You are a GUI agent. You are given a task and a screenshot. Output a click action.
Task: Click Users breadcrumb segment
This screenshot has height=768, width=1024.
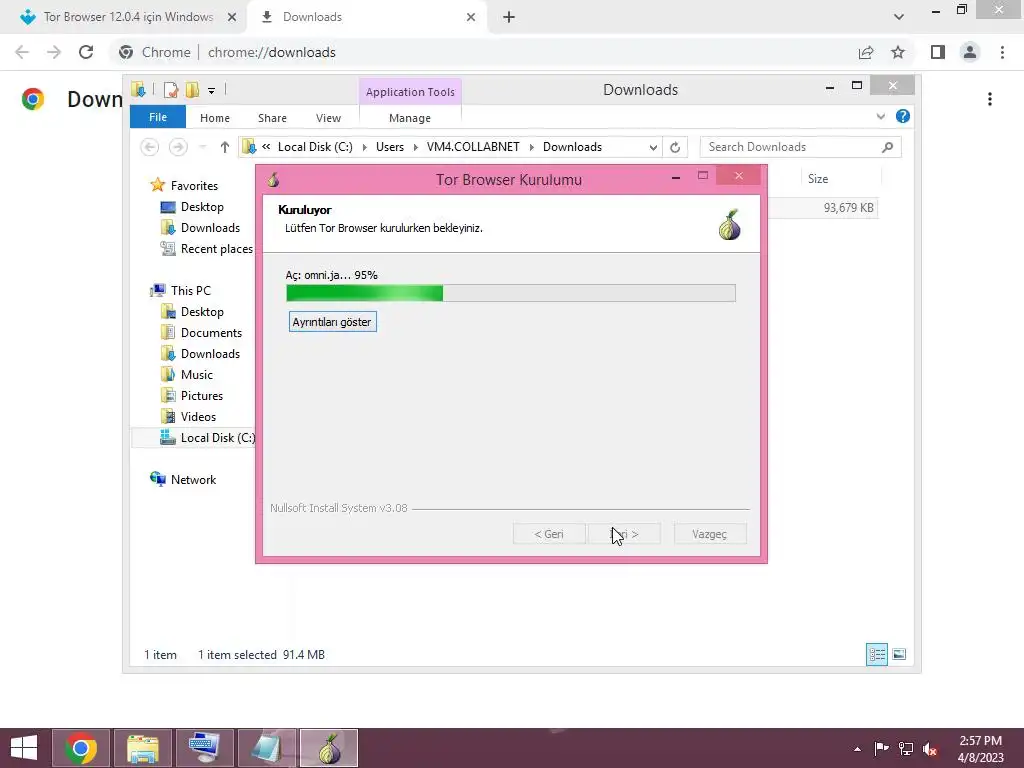click(390, 147)
